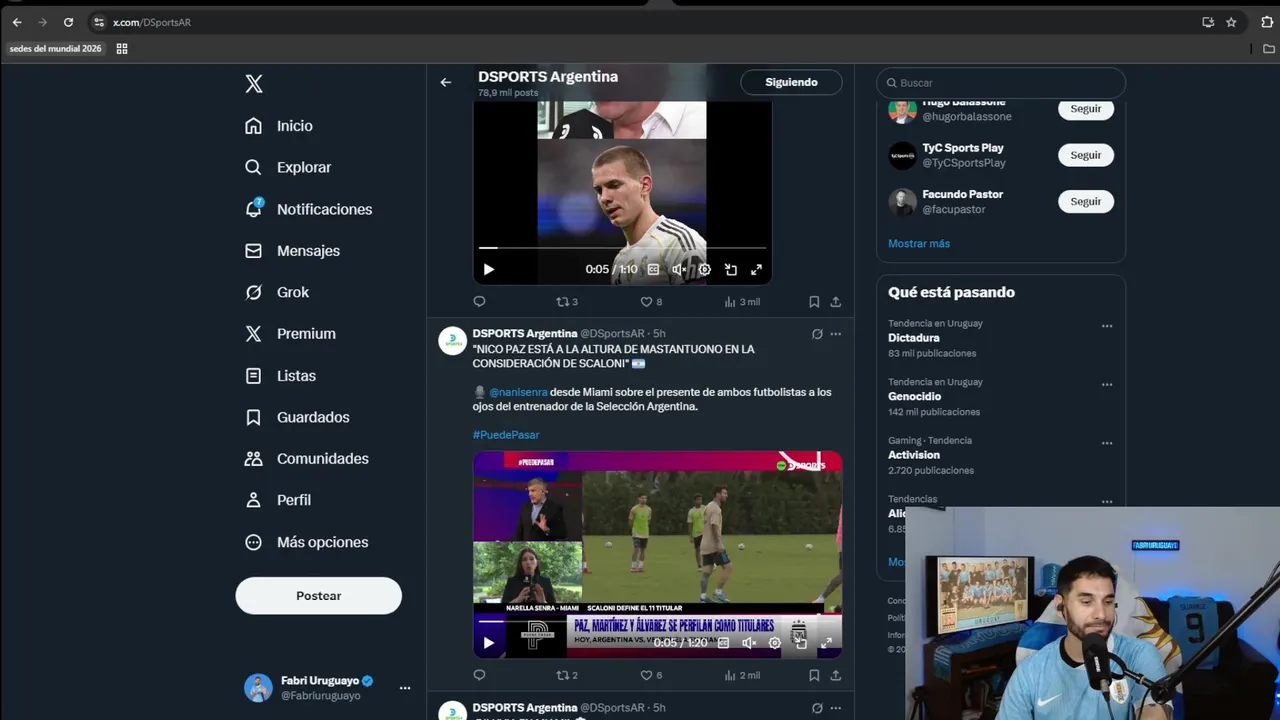Screen dimensions: 1280x720
Task: Follow TyC Sports Play
Action: [x=1085, y=155]
